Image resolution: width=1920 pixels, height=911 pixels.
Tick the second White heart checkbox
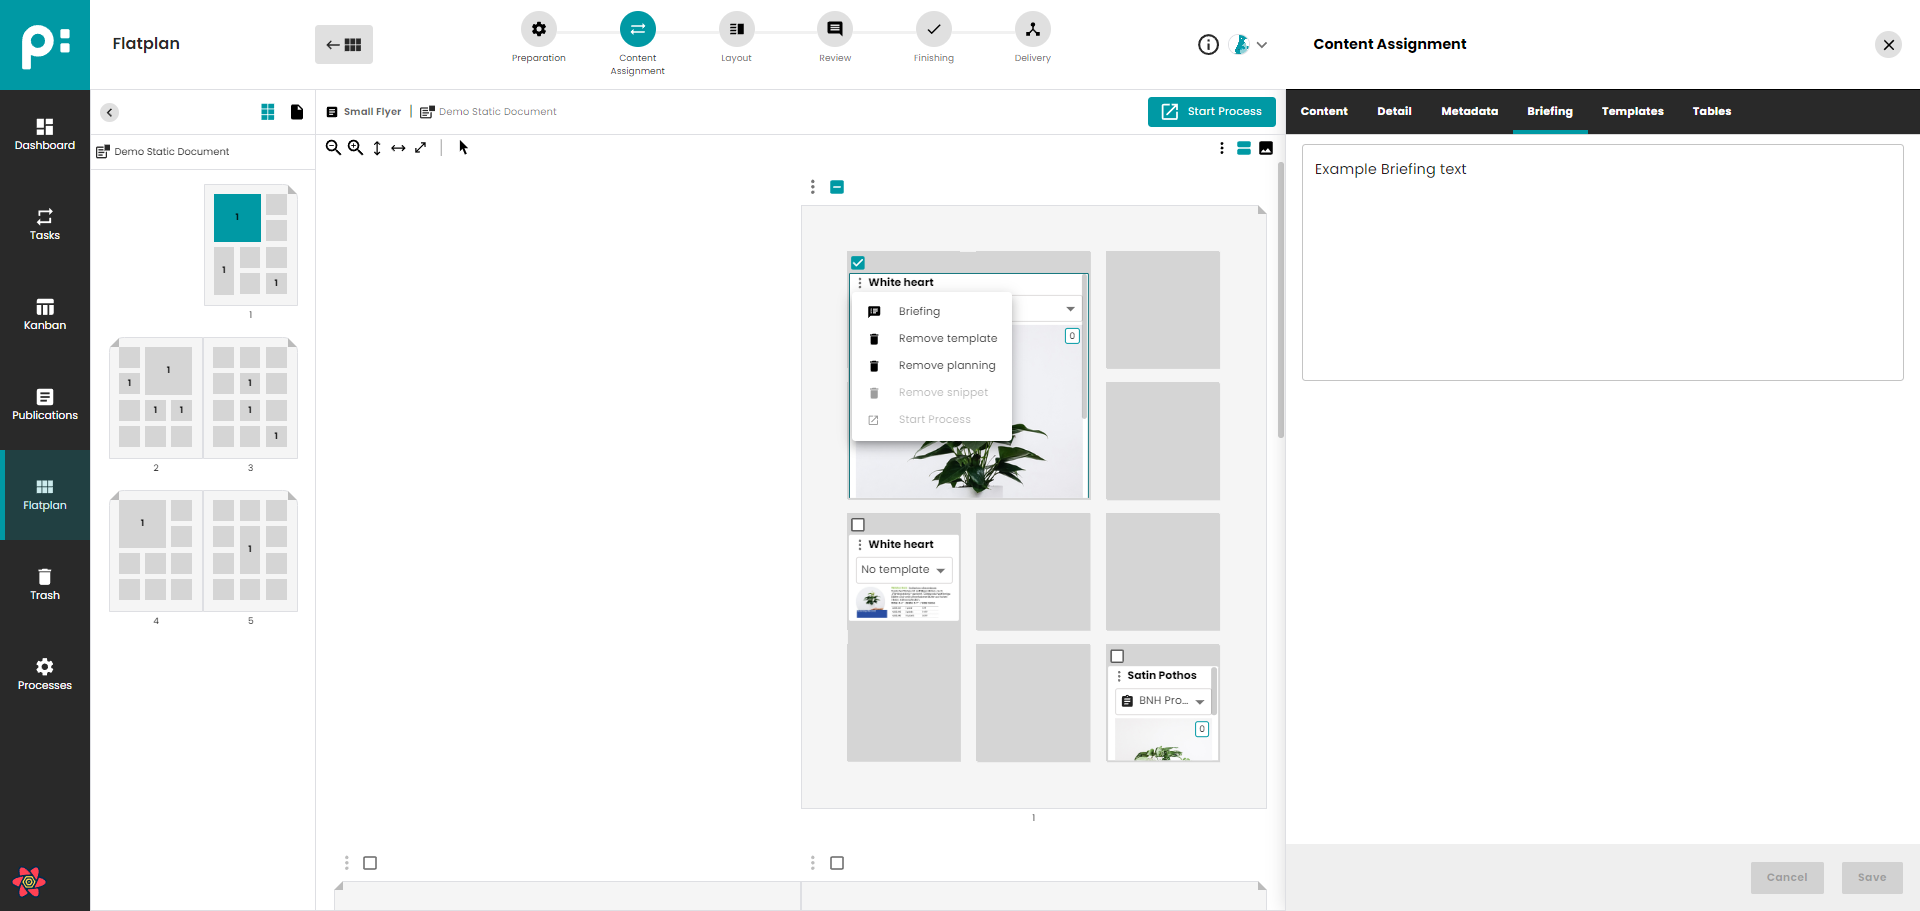click(858, 525)
